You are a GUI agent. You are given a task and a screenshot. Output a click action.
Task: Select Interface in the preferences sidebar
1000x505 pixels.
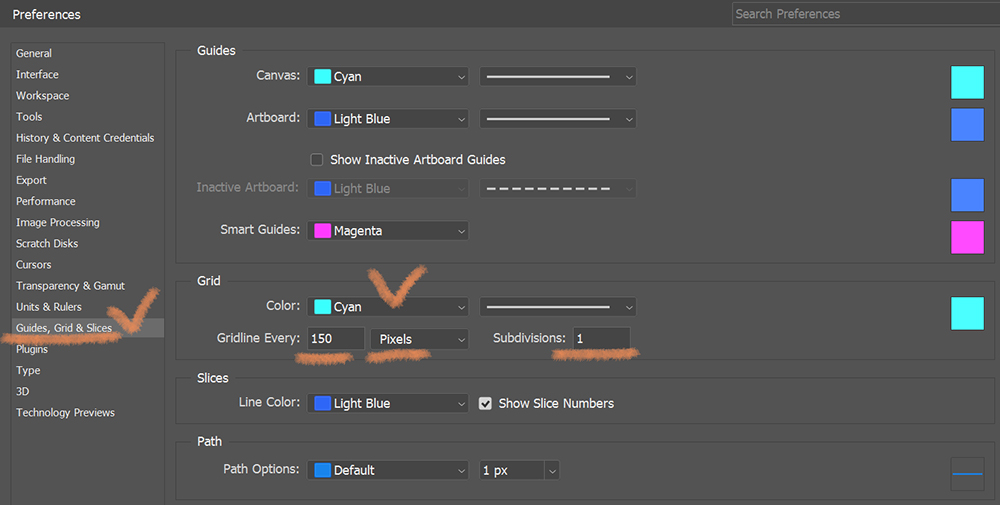pyautogui.click(x=37, y=75)
